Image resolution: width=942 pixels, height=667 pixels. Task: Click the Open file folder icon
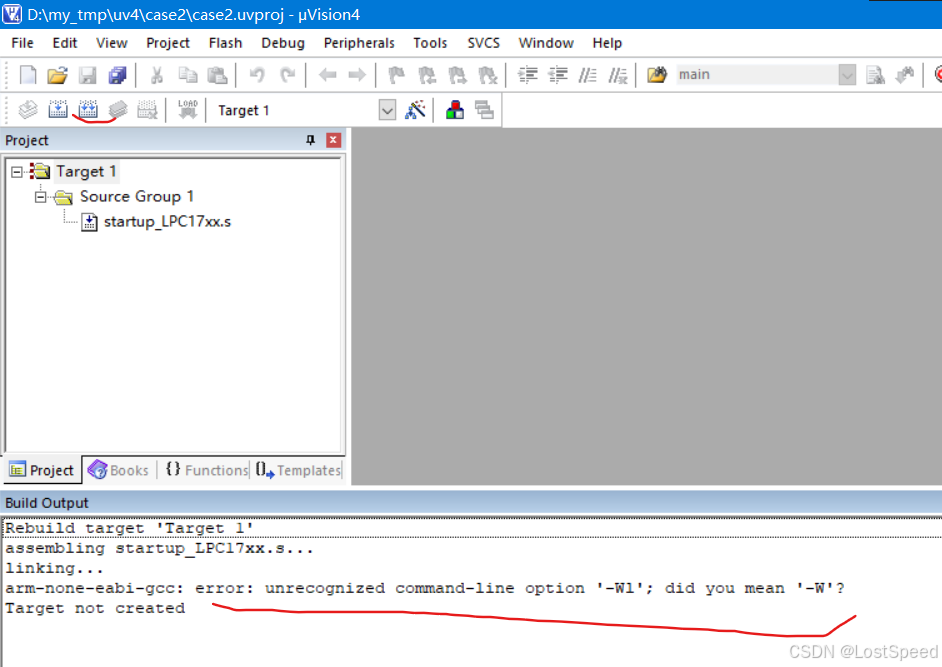click(x=57, y=75)
